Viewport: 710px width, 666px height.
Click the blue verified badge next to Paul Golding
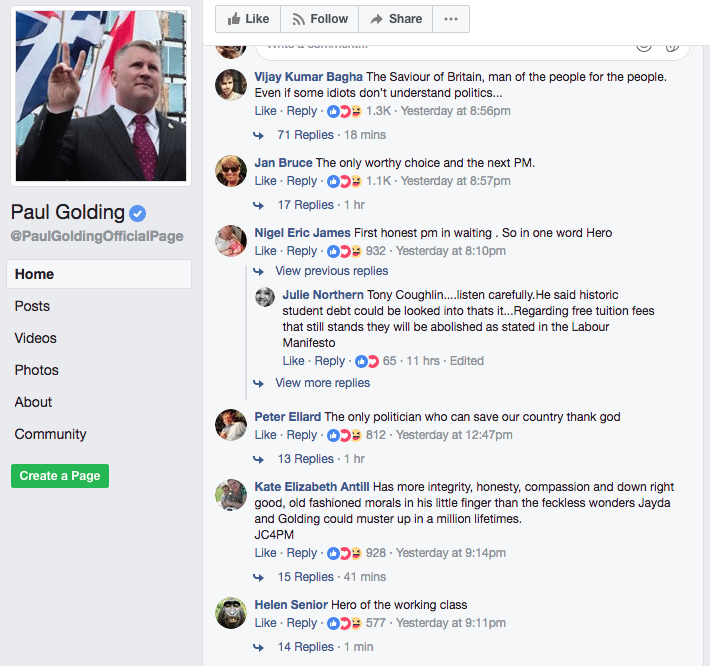tap(137, 213)
